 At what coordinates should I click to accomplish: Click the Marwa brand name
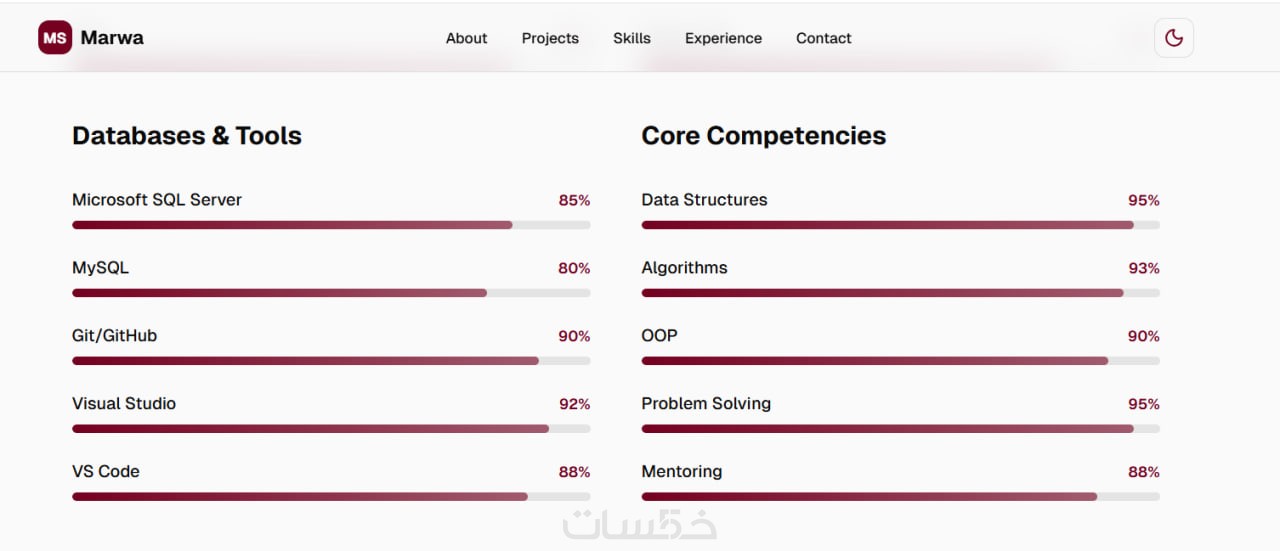112,38
